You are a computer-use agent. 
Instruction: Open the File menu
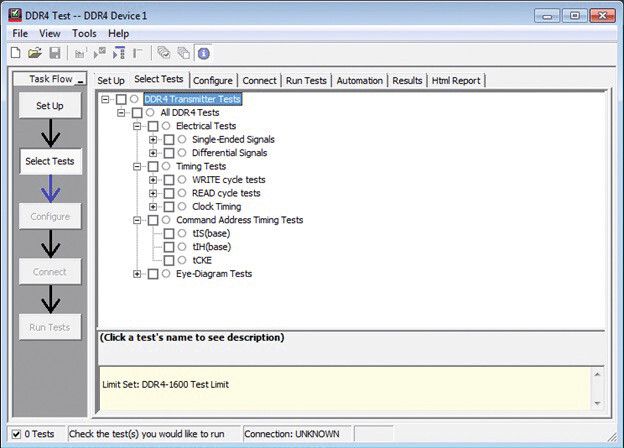coord(20,33)
